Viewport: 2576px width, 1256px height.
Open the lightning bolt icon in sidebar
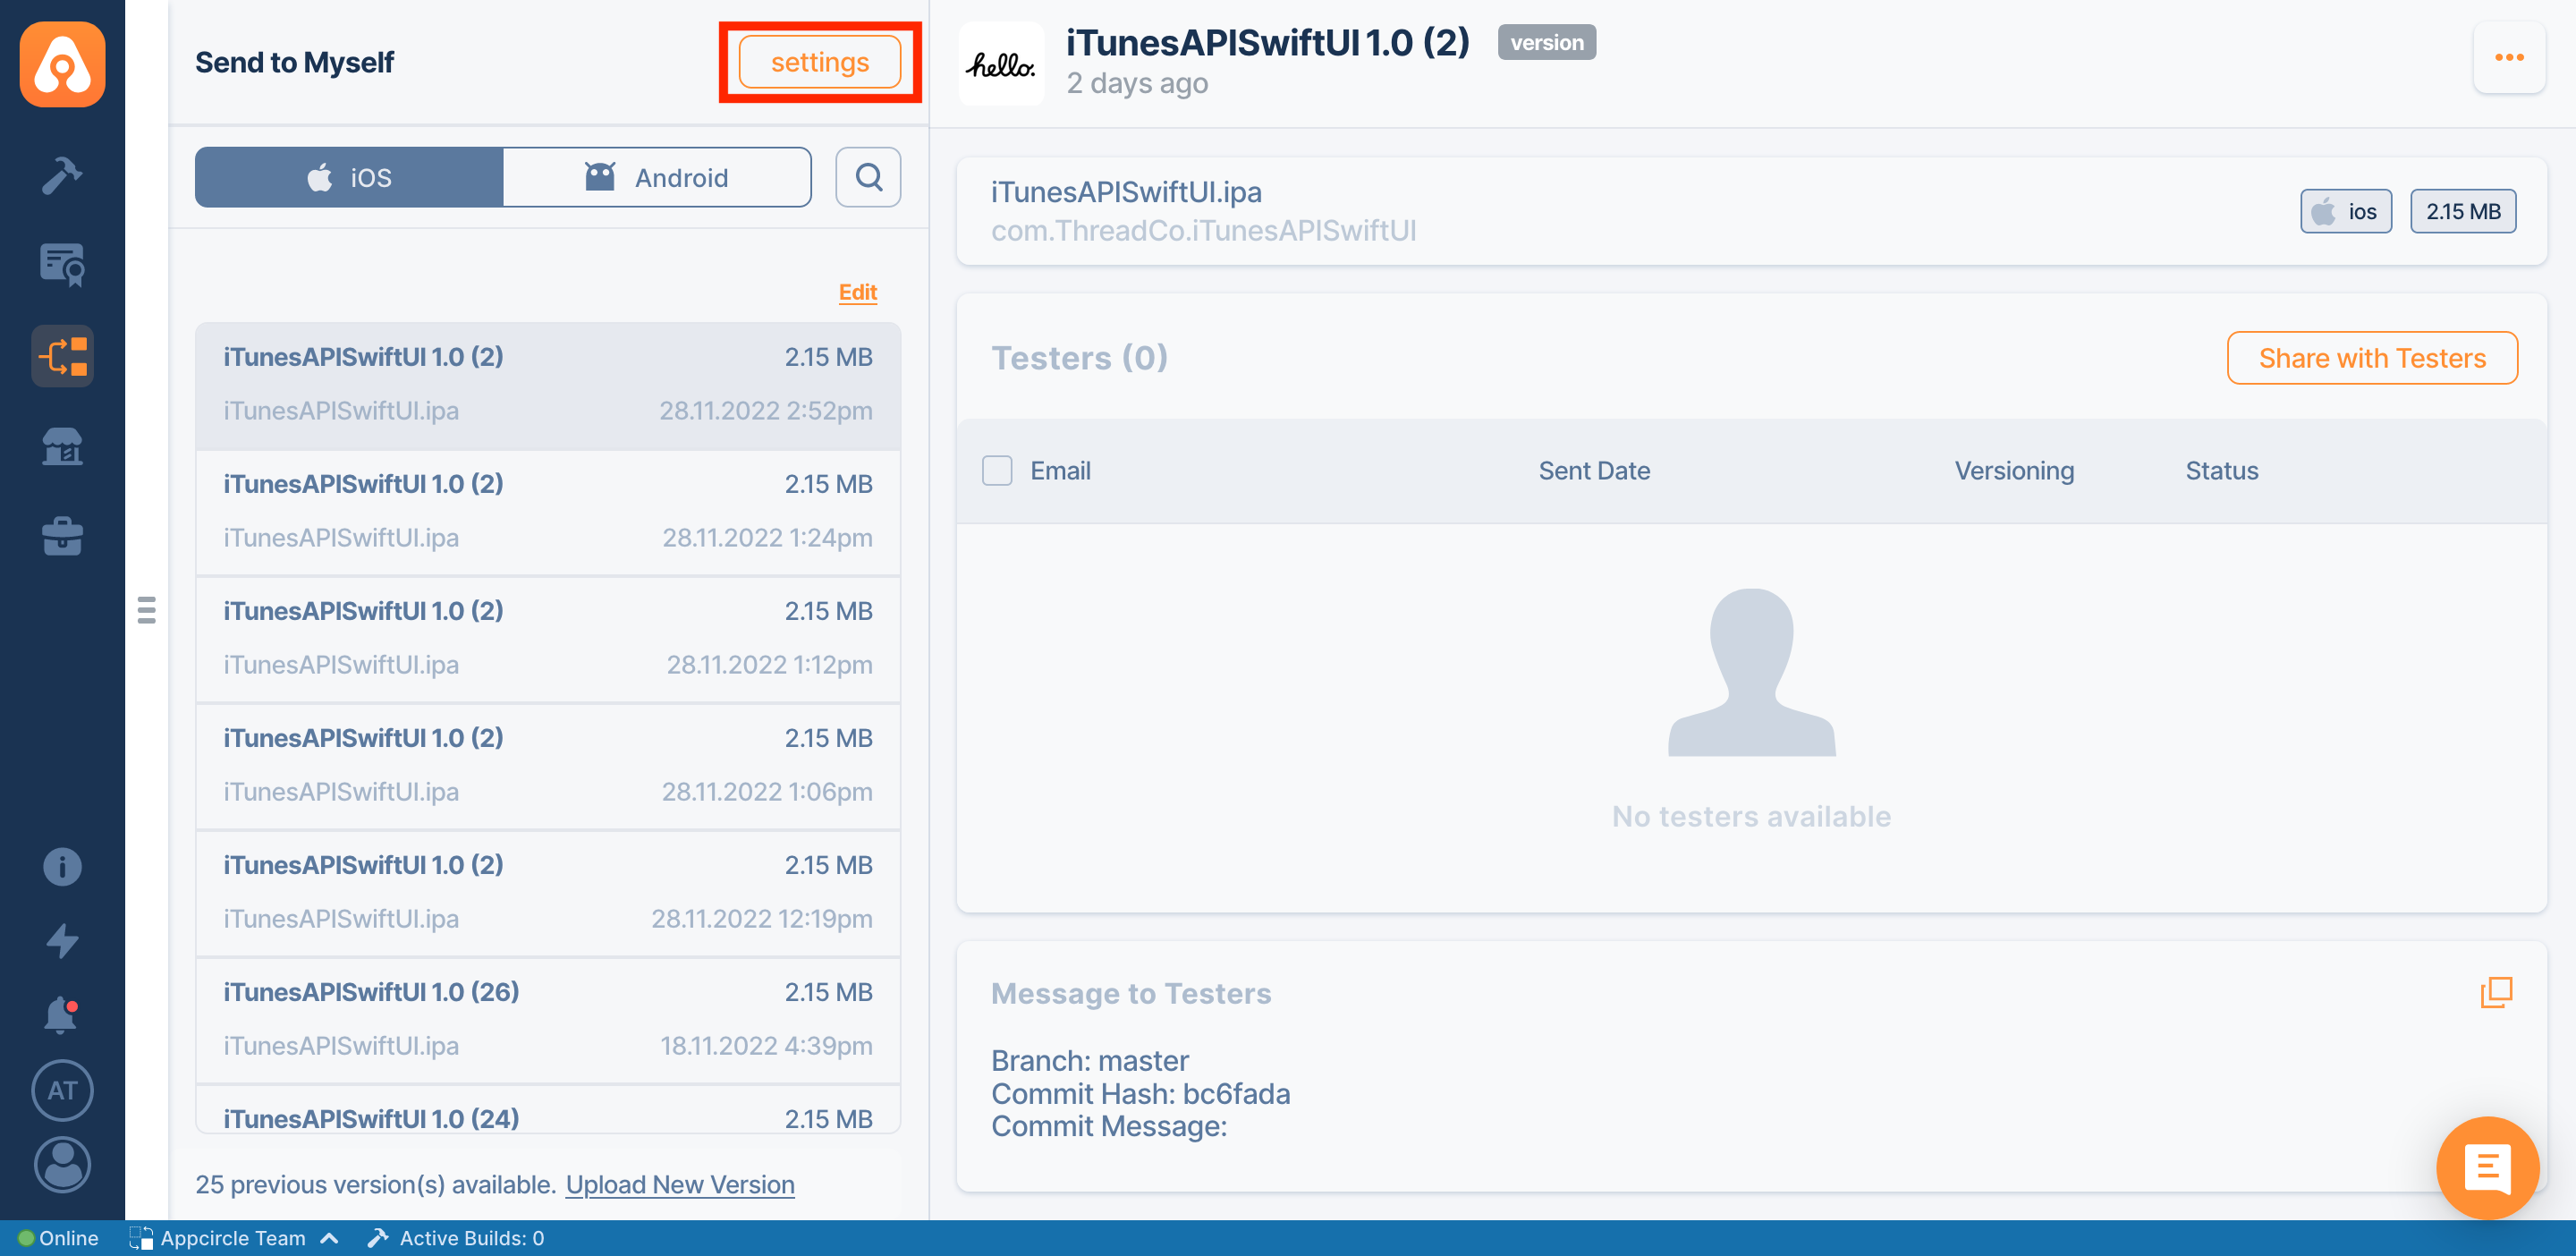pos(62,941)
